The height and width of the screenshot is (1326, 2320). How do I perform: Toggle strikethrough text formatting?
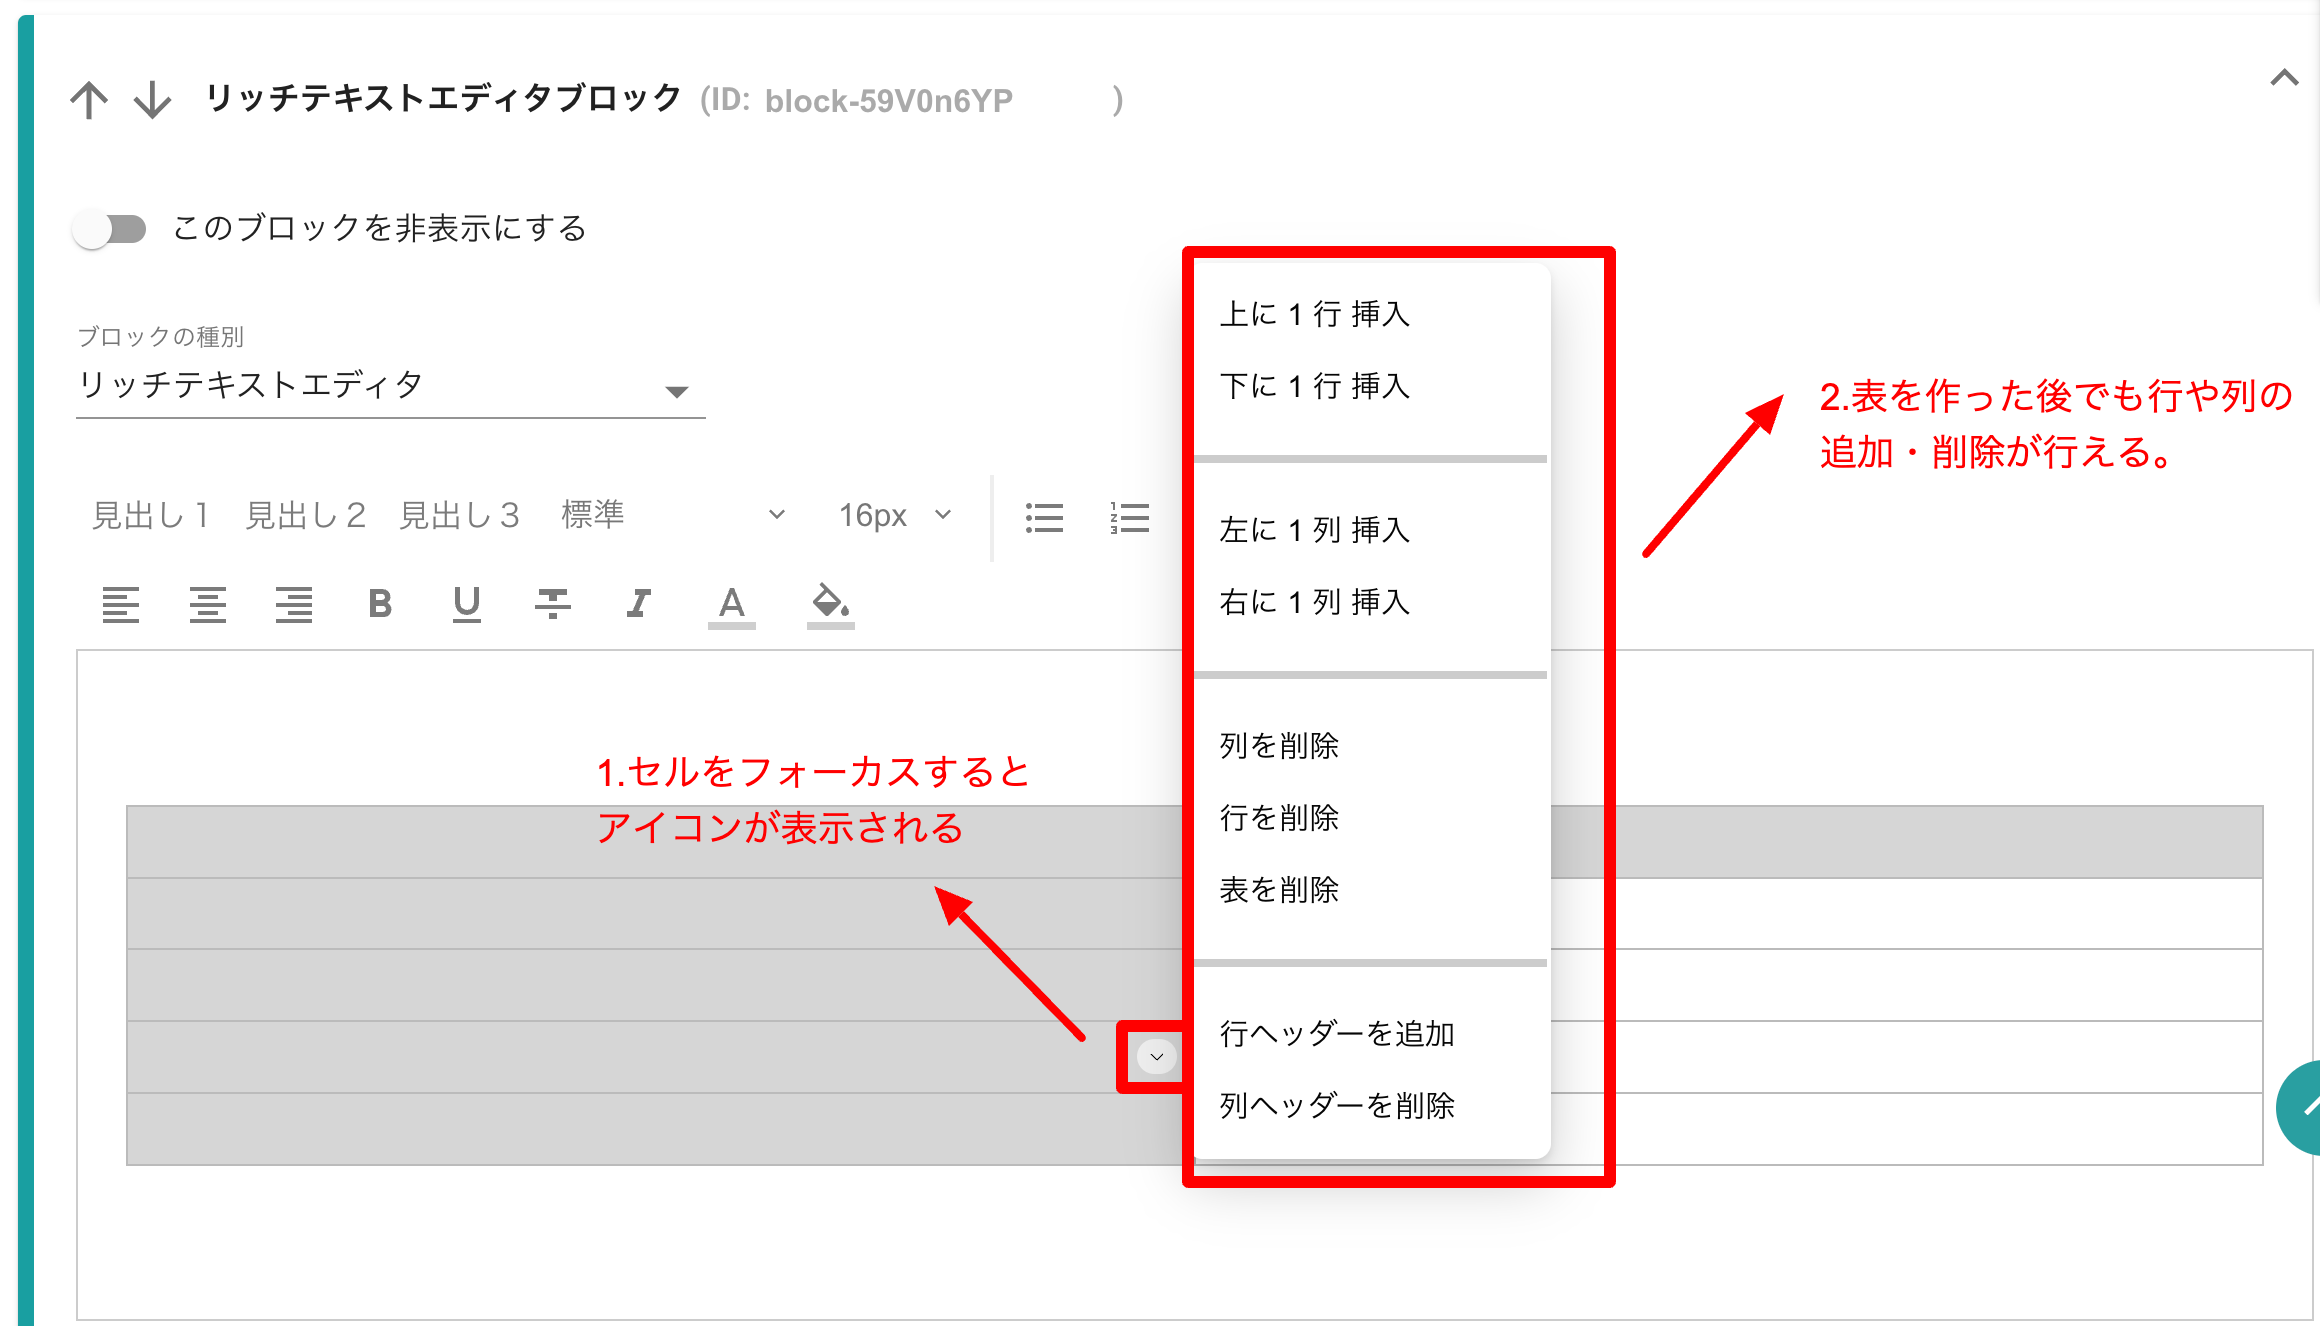pos(552,604)
